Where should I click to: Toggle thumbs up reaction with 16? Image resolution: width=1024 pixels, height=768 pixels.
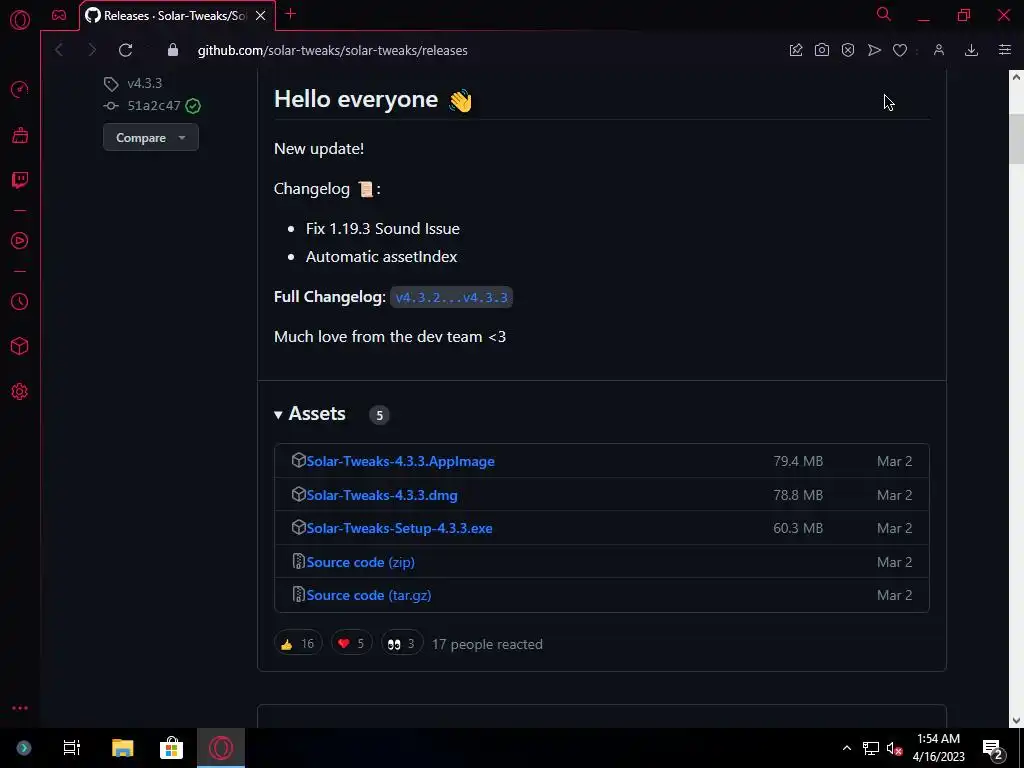coord(298,644)
